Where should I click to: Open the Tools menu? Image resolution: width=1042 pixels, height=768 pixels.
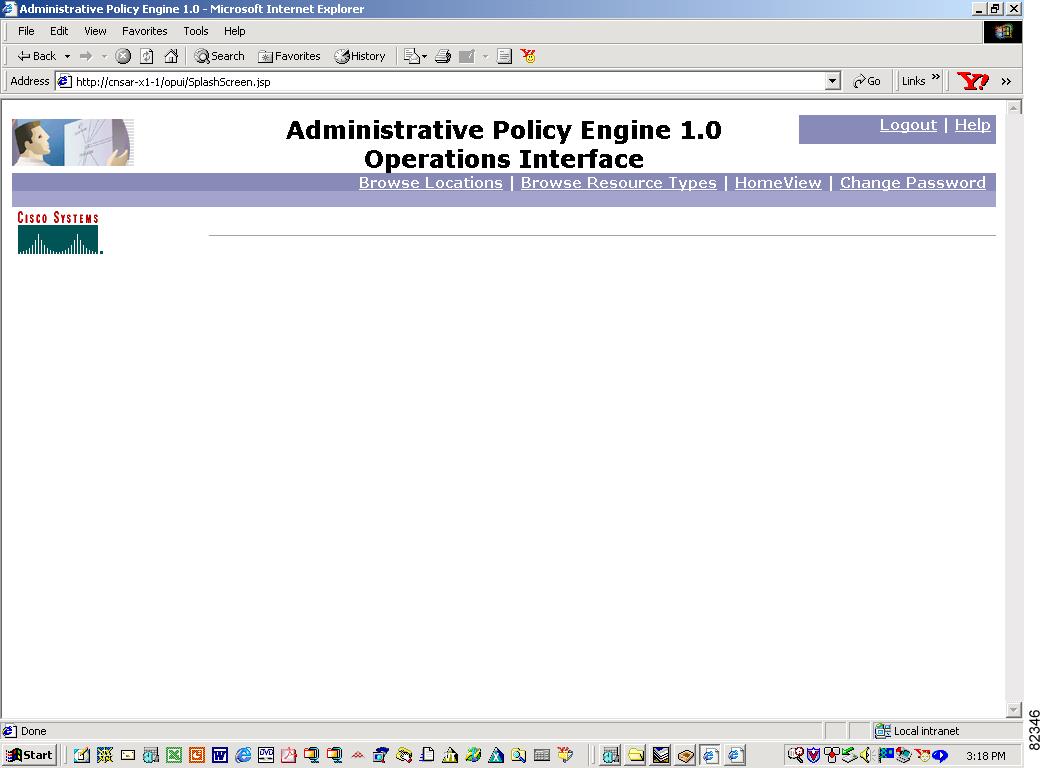(196, 31)
